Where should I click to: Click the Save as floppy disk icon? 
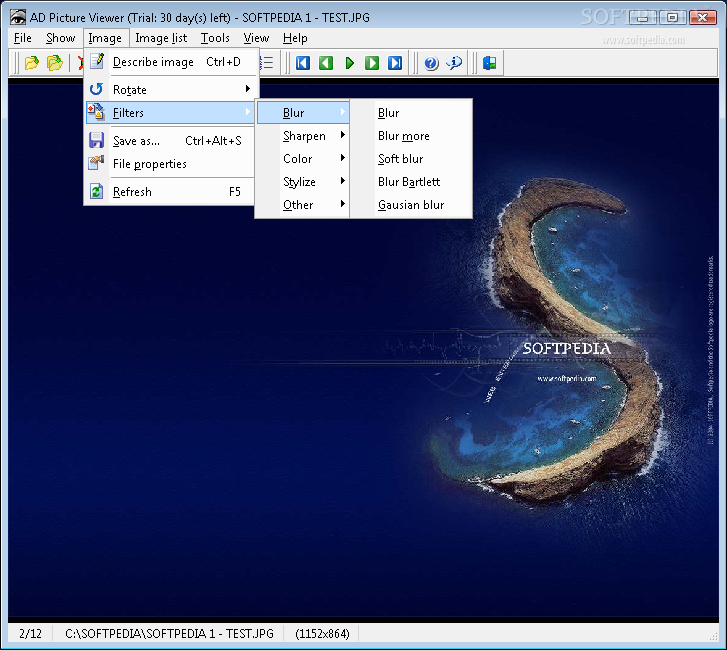point(96,140)
